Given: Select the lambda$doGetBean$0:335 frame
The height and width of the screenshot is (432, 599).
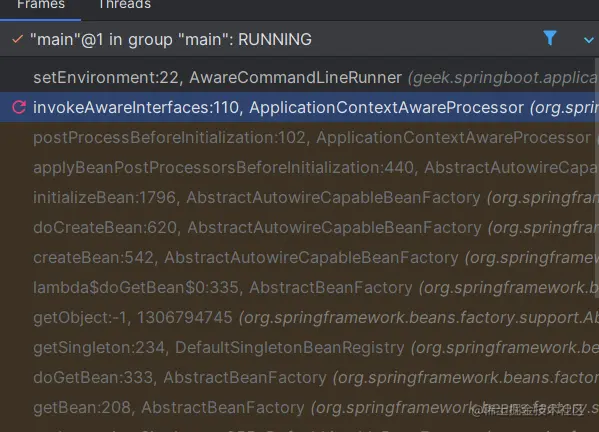Looking at the screenshot, I should click(x=300, y=287).
